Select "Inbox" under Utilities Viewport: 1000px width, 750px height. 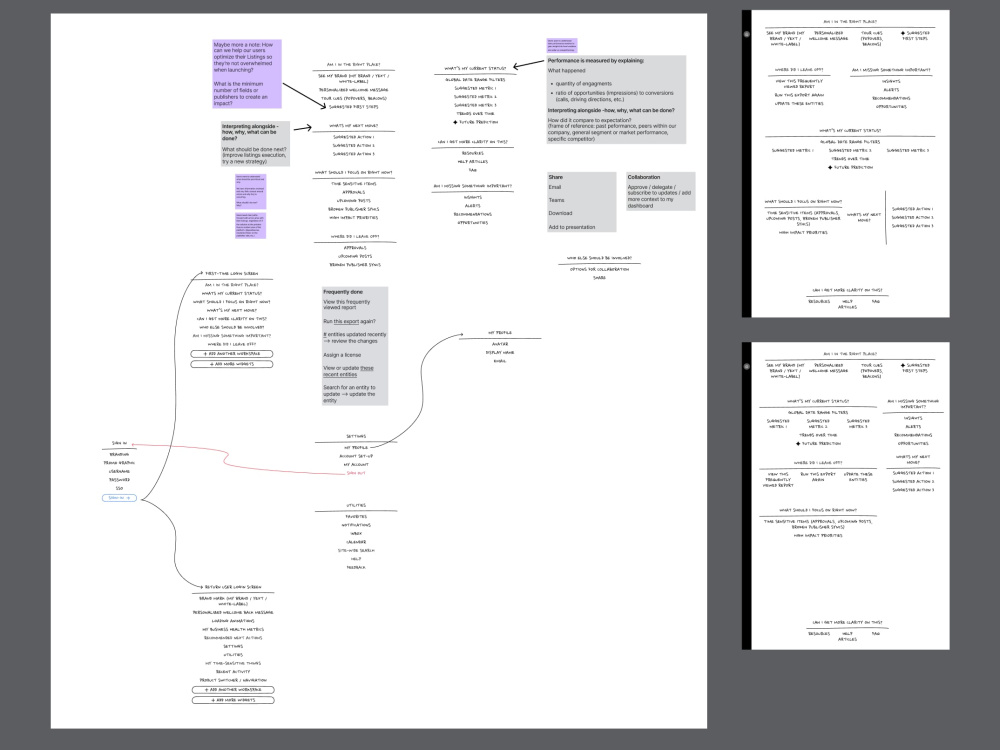356,533
